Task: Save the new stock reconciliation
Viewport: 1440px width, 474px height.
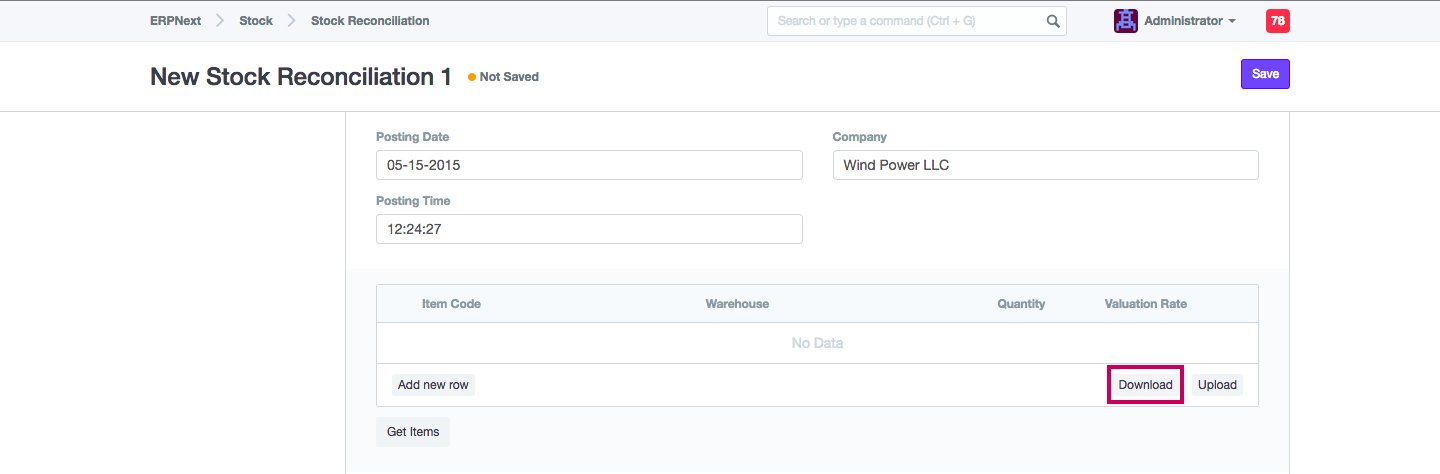Action: click(x=1265, y=74)
